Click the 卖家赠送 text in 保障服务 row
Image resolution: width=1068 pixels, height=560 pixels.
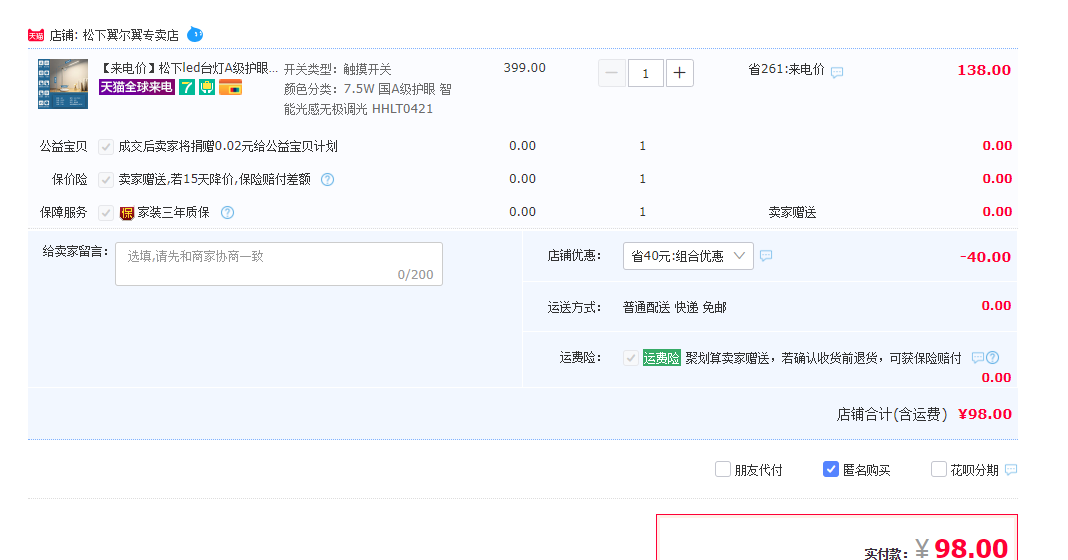(x=792, y=213)
